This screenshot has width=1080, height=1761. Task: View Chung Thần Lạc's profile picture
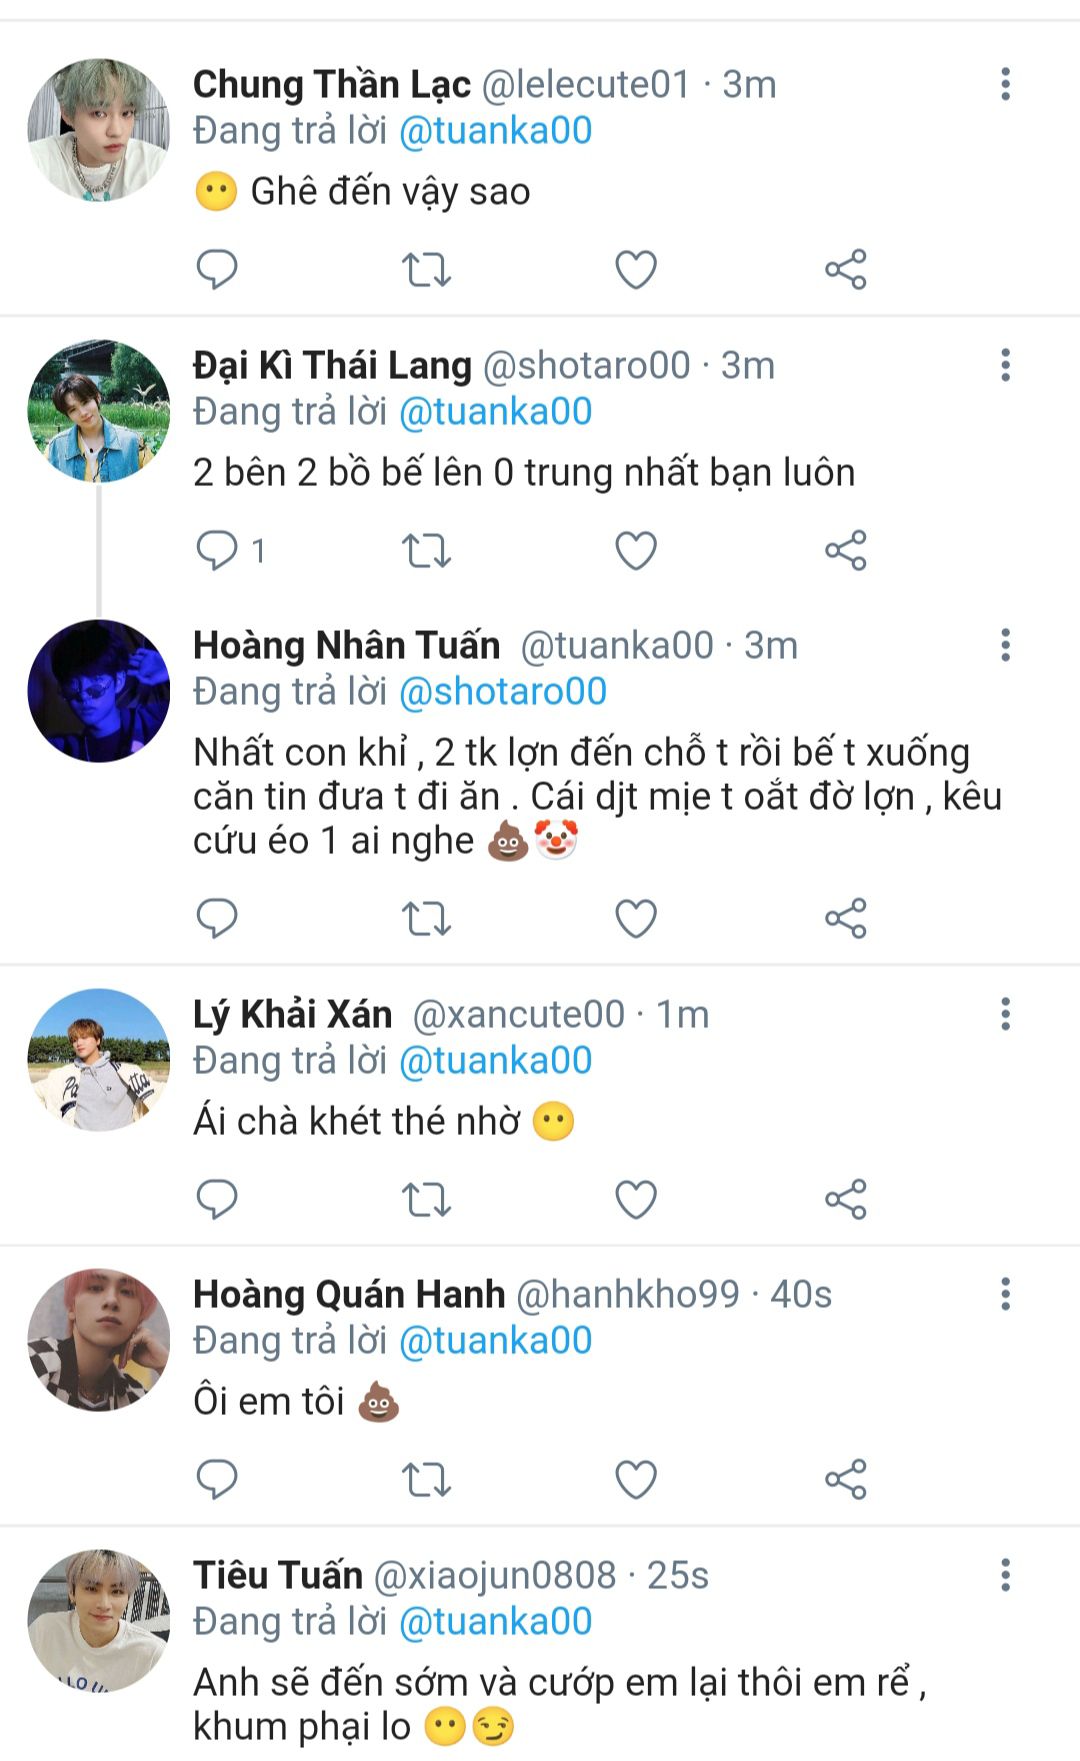click(98, 130)
